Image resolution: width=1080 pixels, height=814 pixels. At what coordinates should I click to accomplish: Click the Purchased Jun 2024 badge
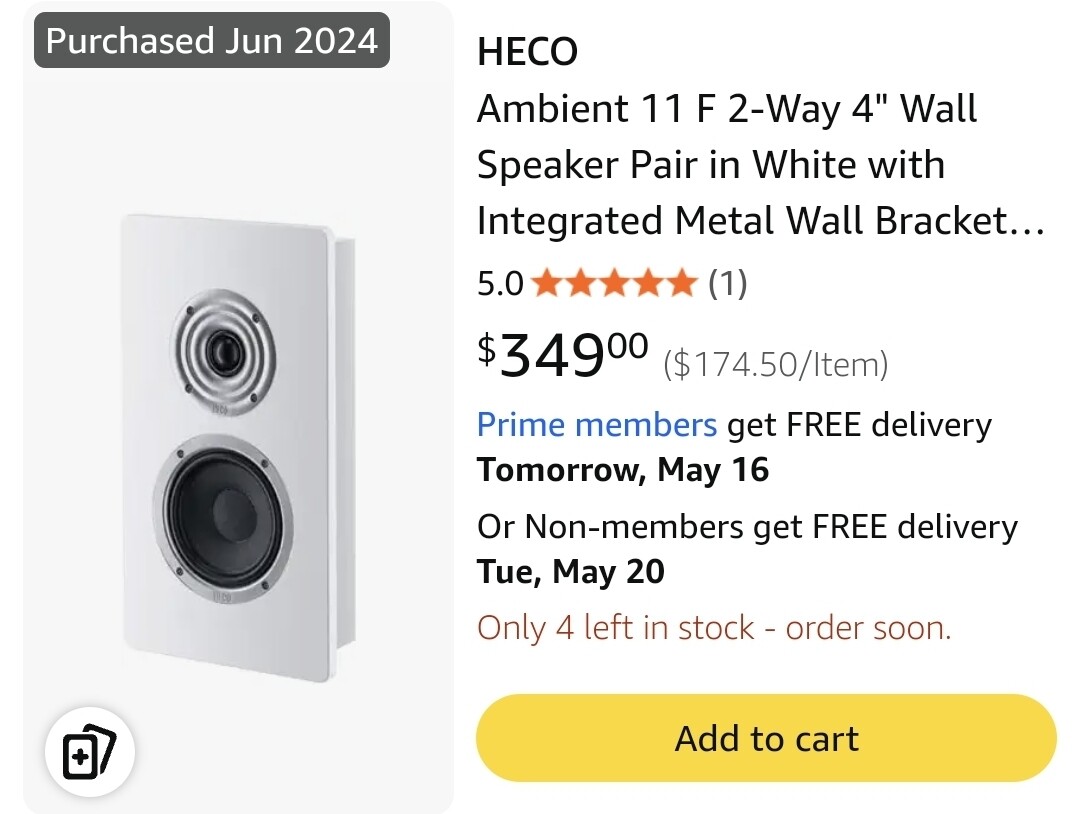click(x=212, y=41)
